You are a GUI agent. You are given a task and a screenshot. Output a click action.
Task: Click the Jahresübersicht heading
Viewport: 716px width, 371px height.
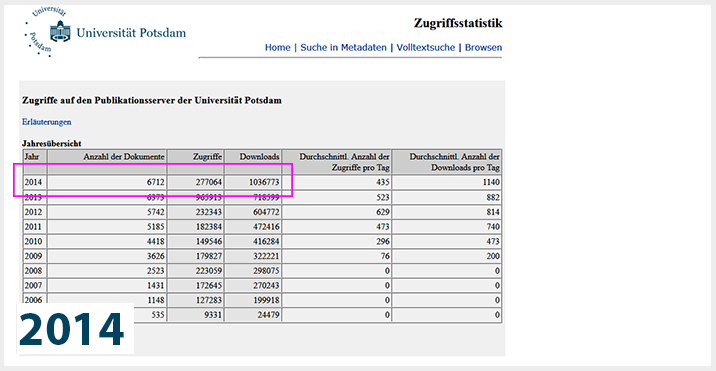(52, 143)
